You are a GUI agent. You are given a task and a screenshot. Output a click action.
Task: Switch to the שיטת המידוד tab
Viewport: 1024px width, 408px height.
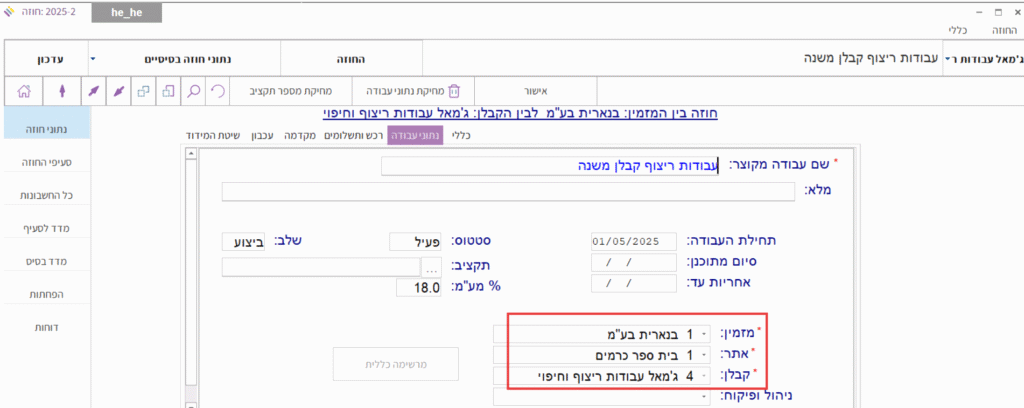pyautogui.click(x=213, y=135)
